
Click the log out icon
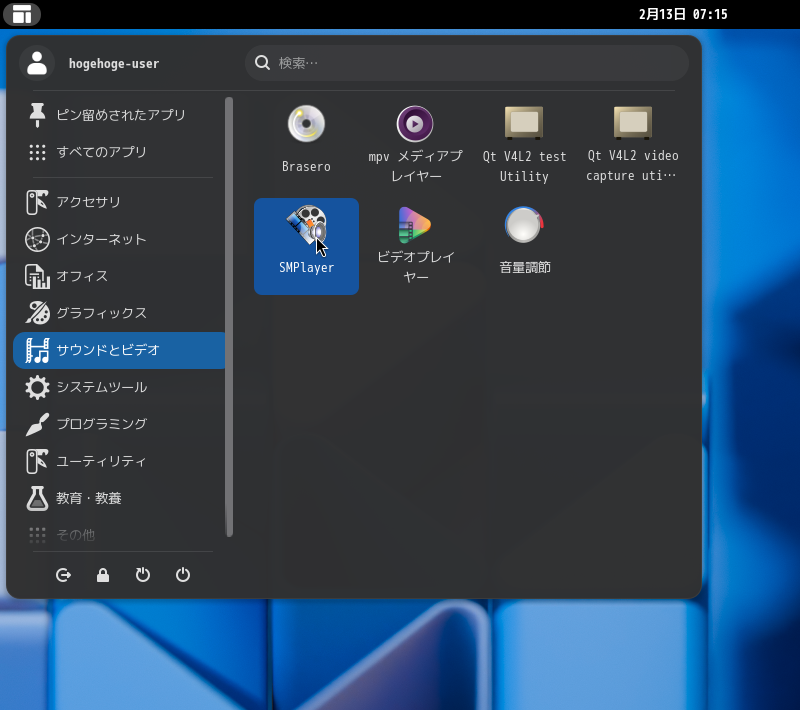[x=64, y=575]
